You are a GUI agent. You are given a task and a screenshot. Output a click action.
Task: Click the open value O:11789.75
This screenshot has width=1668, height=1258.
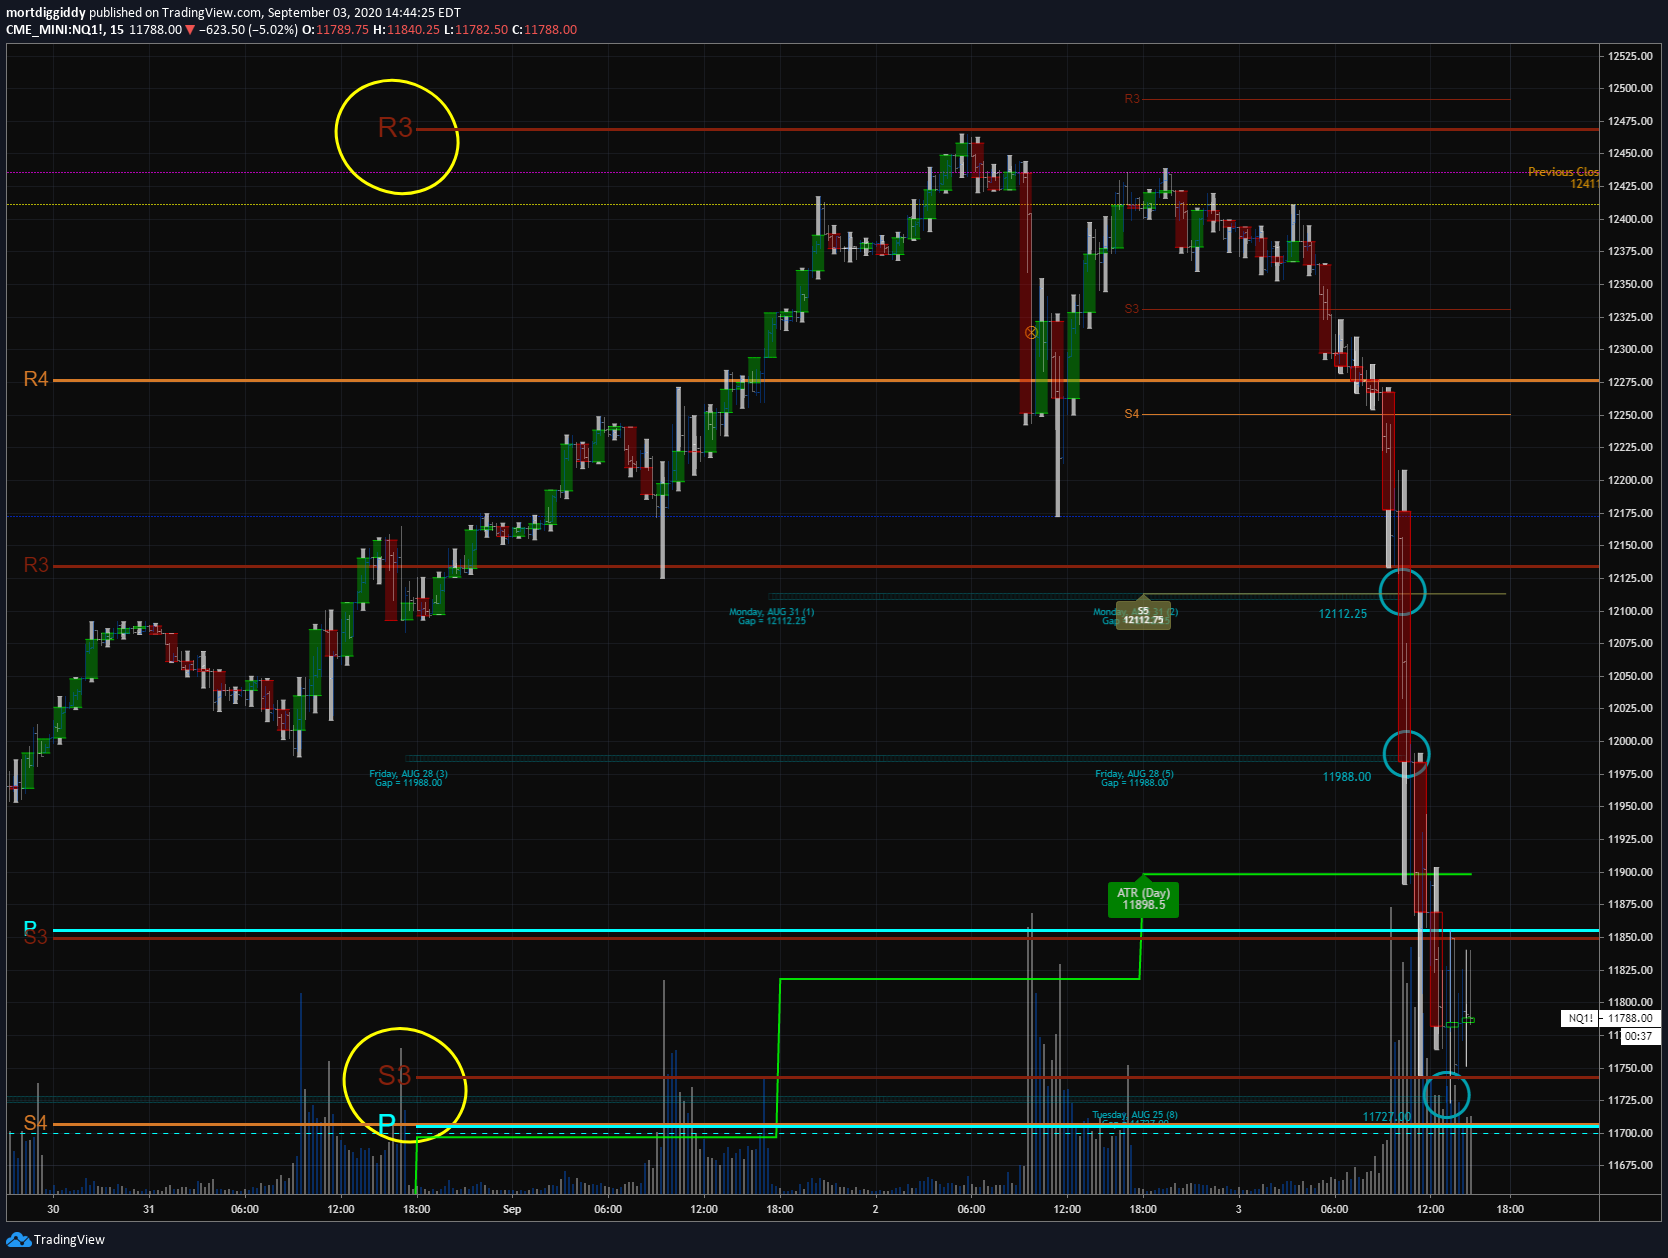(336, 30)
